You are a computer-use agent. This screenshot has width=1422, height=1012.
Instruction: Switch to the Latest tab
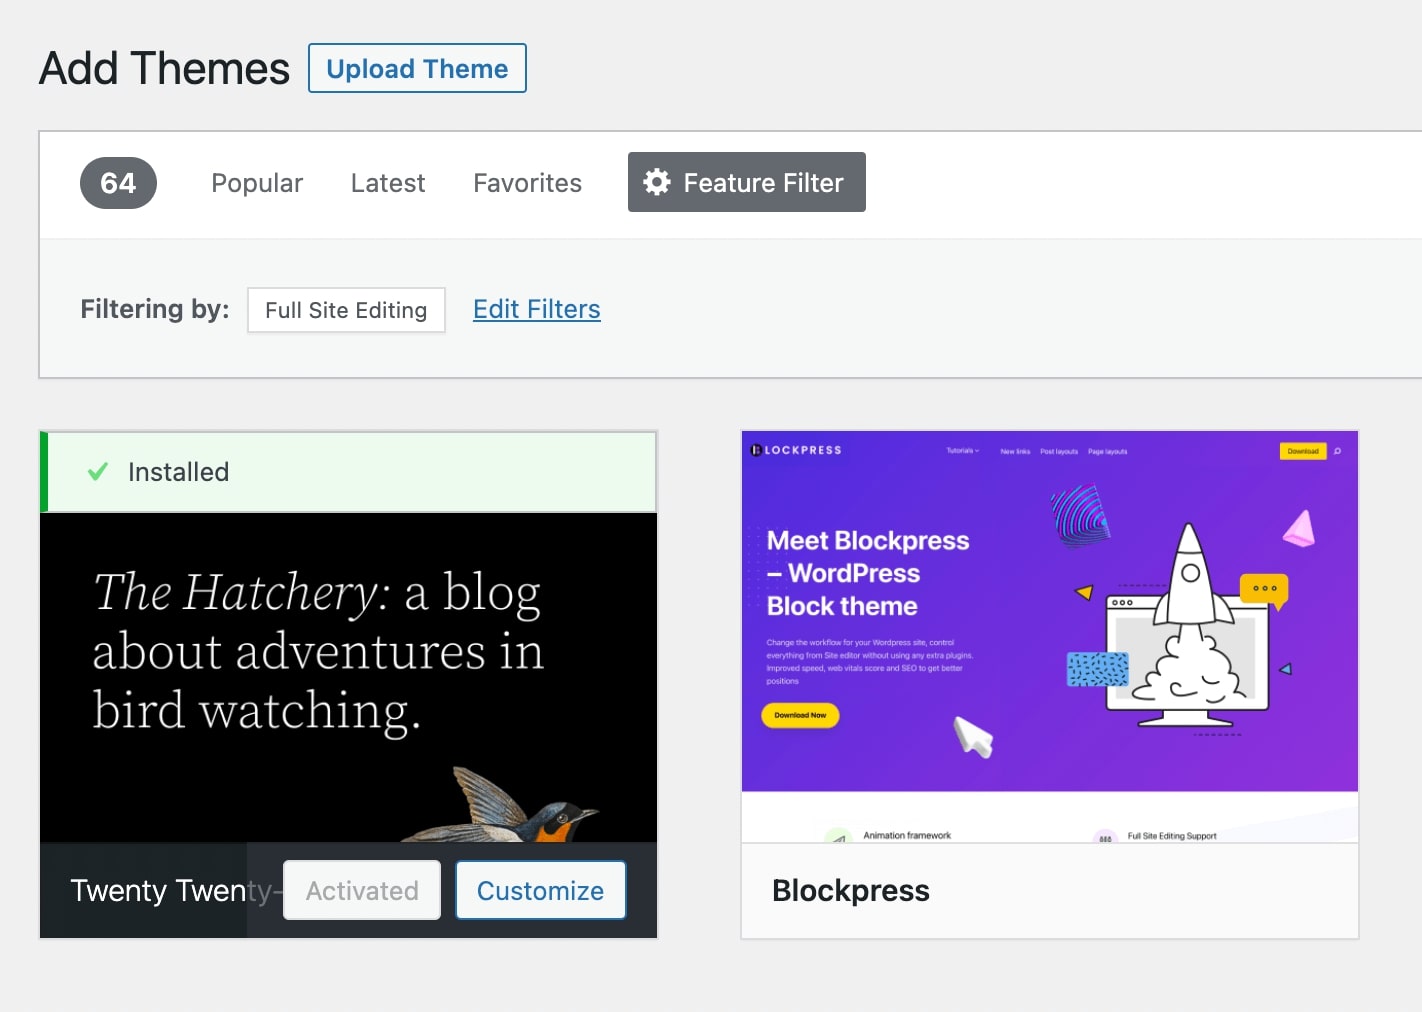(x=388, y=182)
